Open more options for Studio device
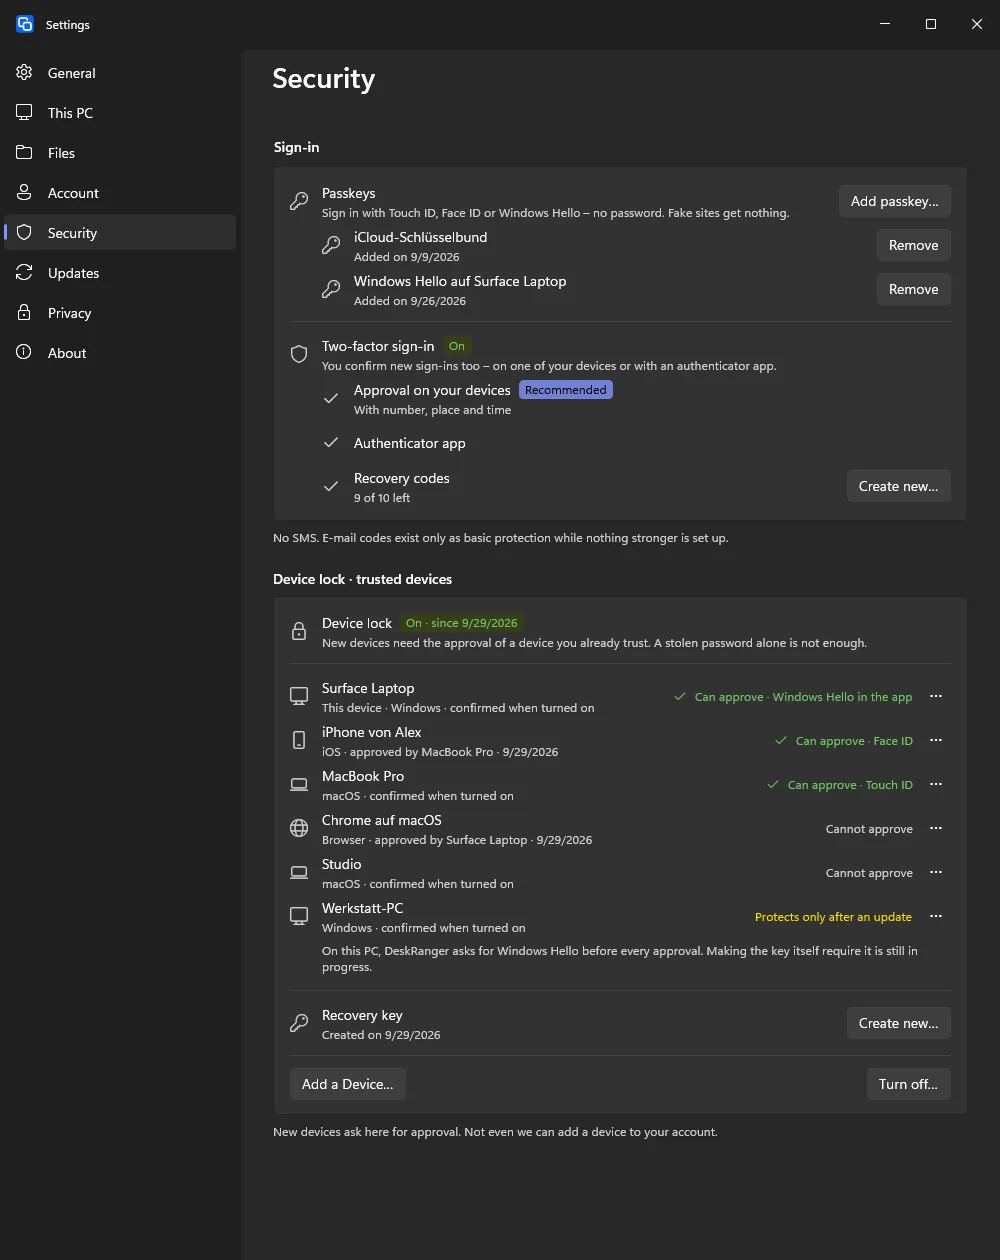Image resolution: width=1000 pixels, height=1260 pixels. [936, 872]
